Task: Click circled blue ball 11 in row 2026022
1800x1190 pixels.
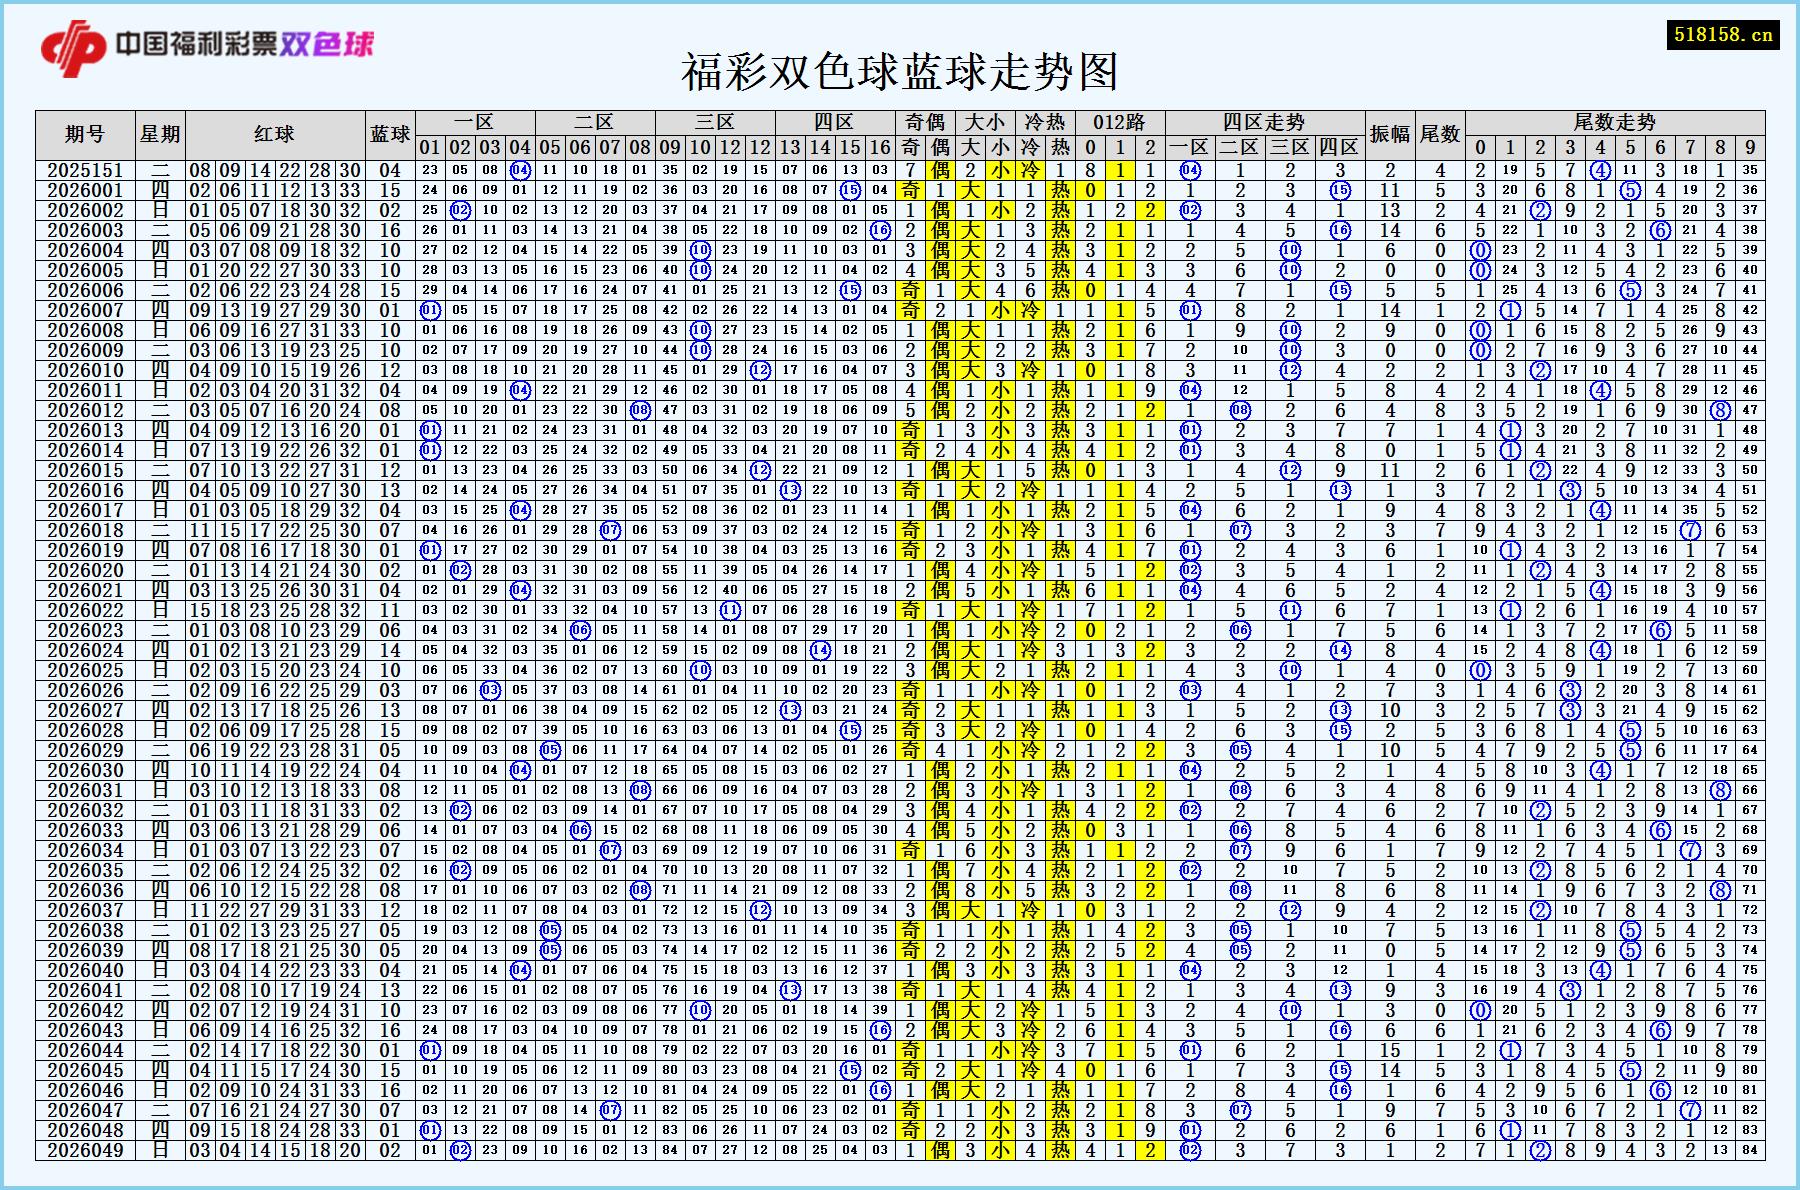Action: tap(730, 610)
